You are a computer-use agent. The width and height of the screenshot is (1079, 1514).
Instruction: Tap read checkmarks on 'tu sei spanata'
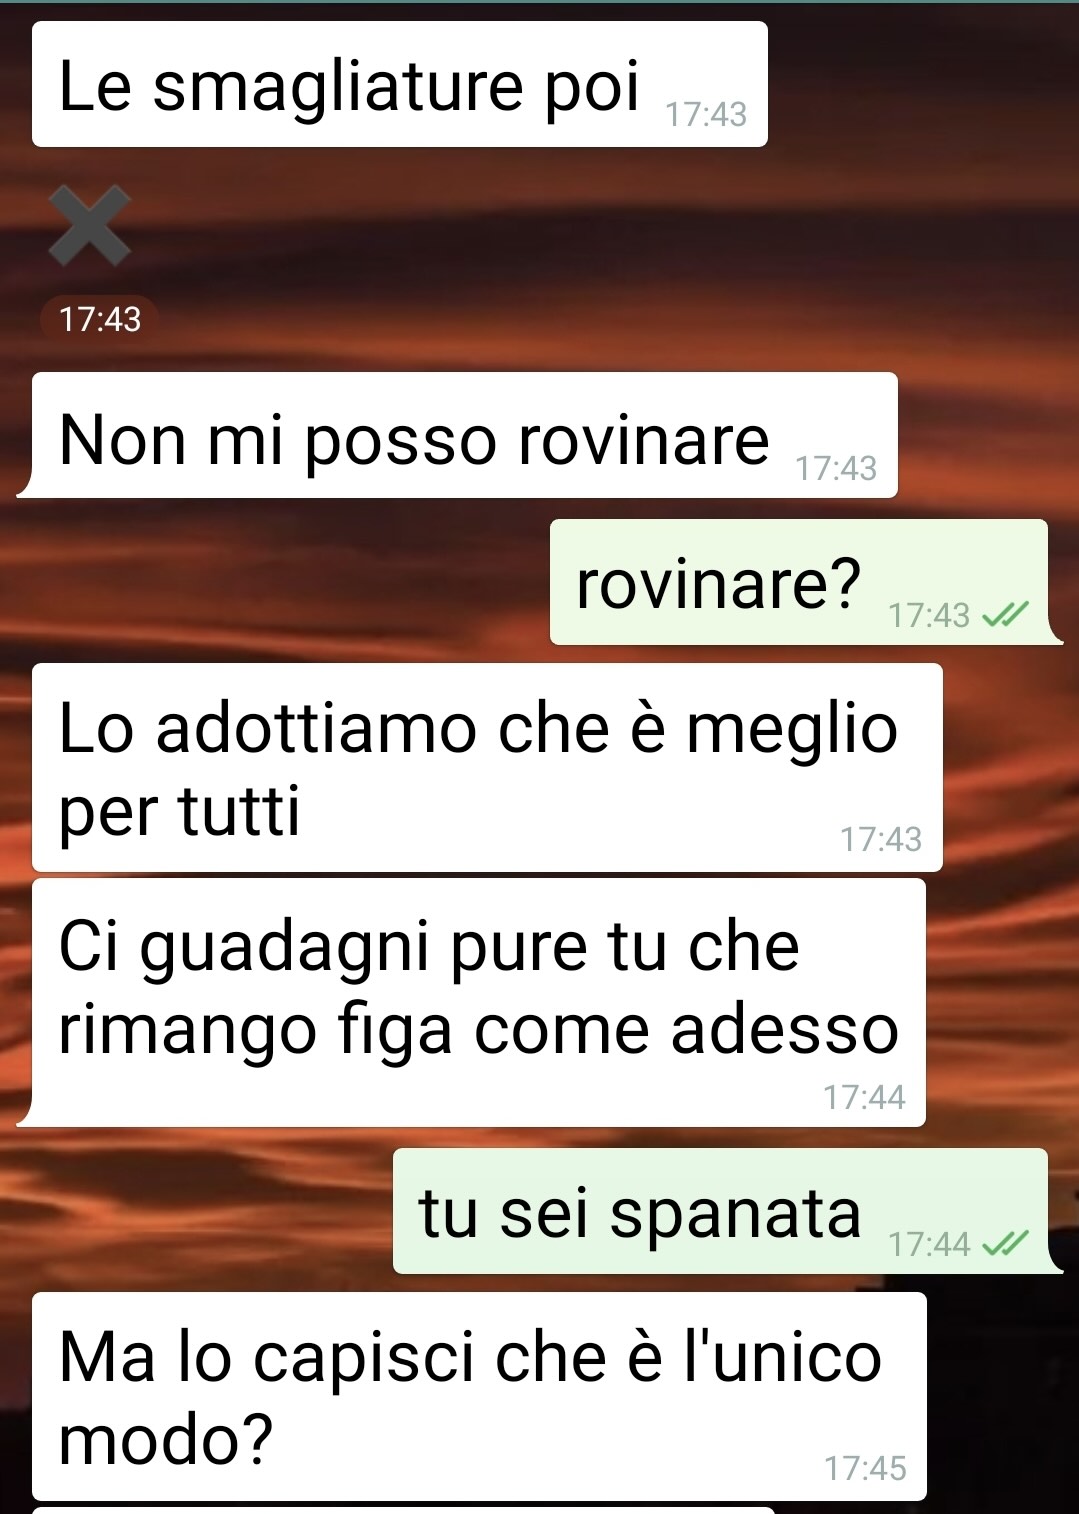click(x=1005, y=1244)
